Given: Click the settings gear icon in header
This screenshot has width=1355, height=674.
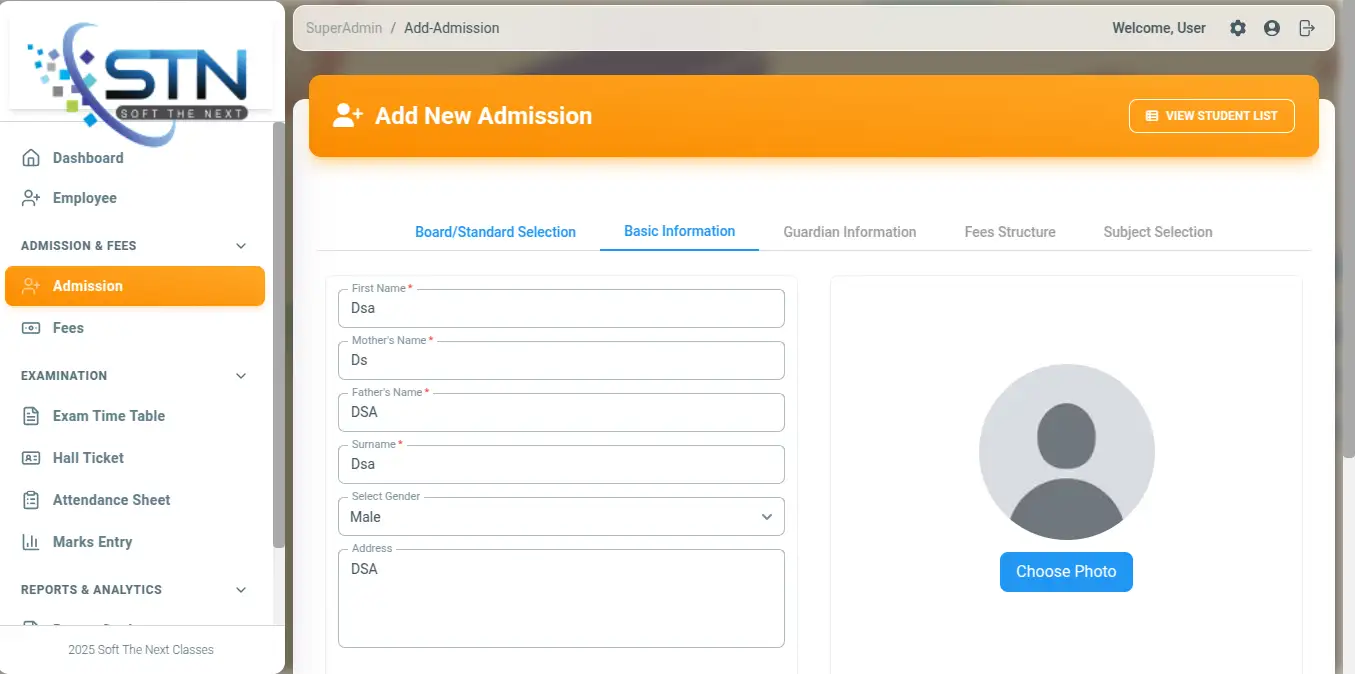Looking at the screenshot, I should click(x=1238, y=28).
